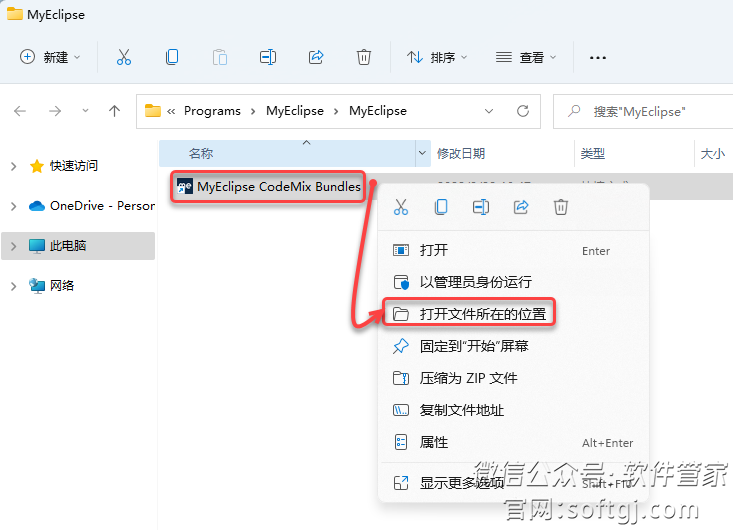Click the Copy icon in context menu
The height and width of the screenshot is (530, 733).
click(x=440, y=207)
